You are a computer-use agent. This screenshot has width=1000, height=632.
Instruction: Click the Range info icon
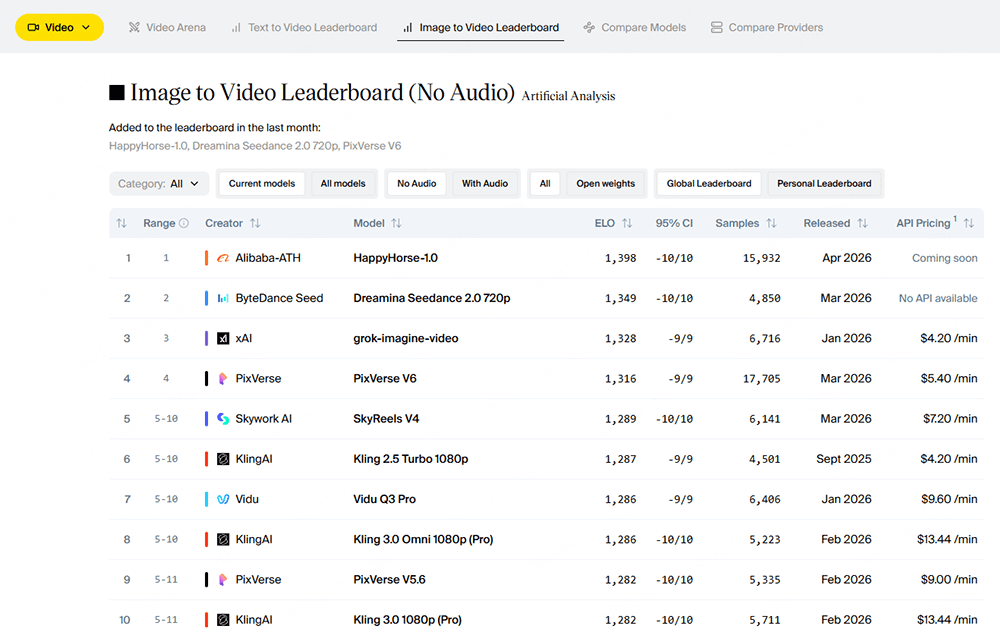(184, 223)
